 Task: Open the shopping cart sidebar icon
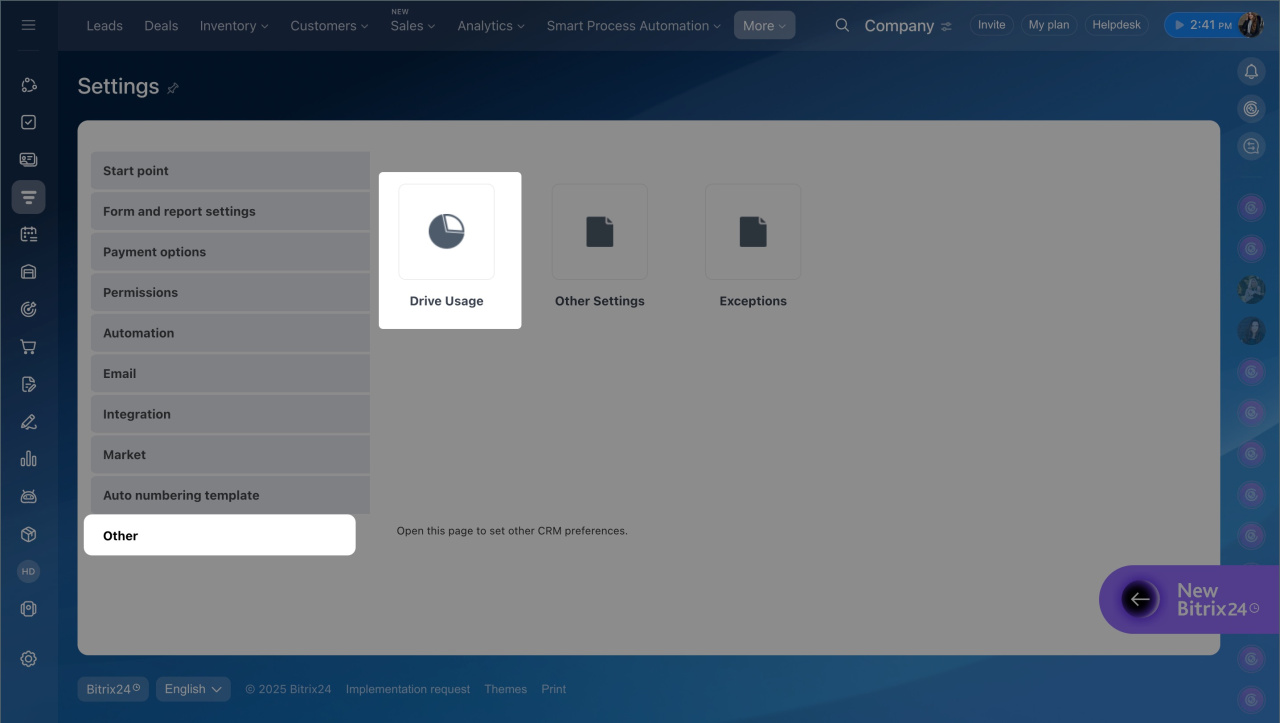(28, 347)
